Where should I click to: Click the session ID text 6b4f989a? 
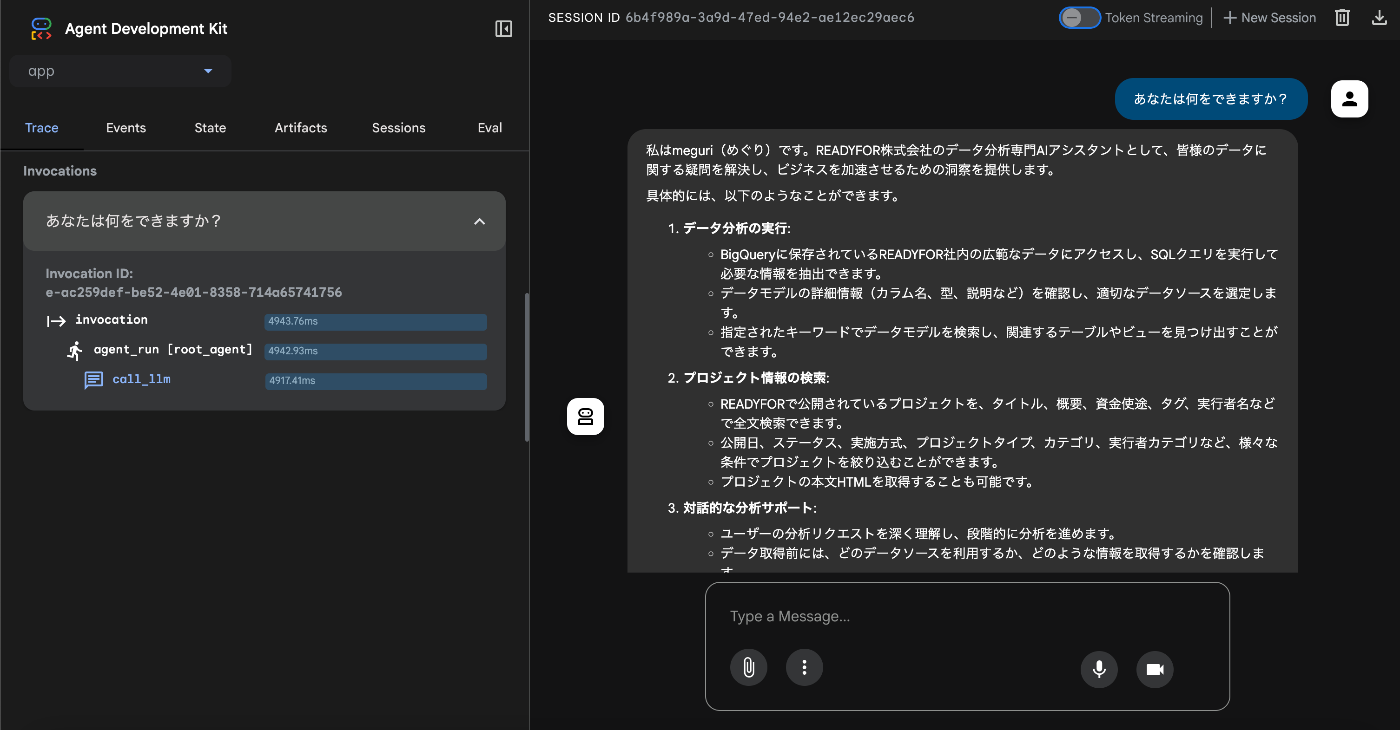769,18
